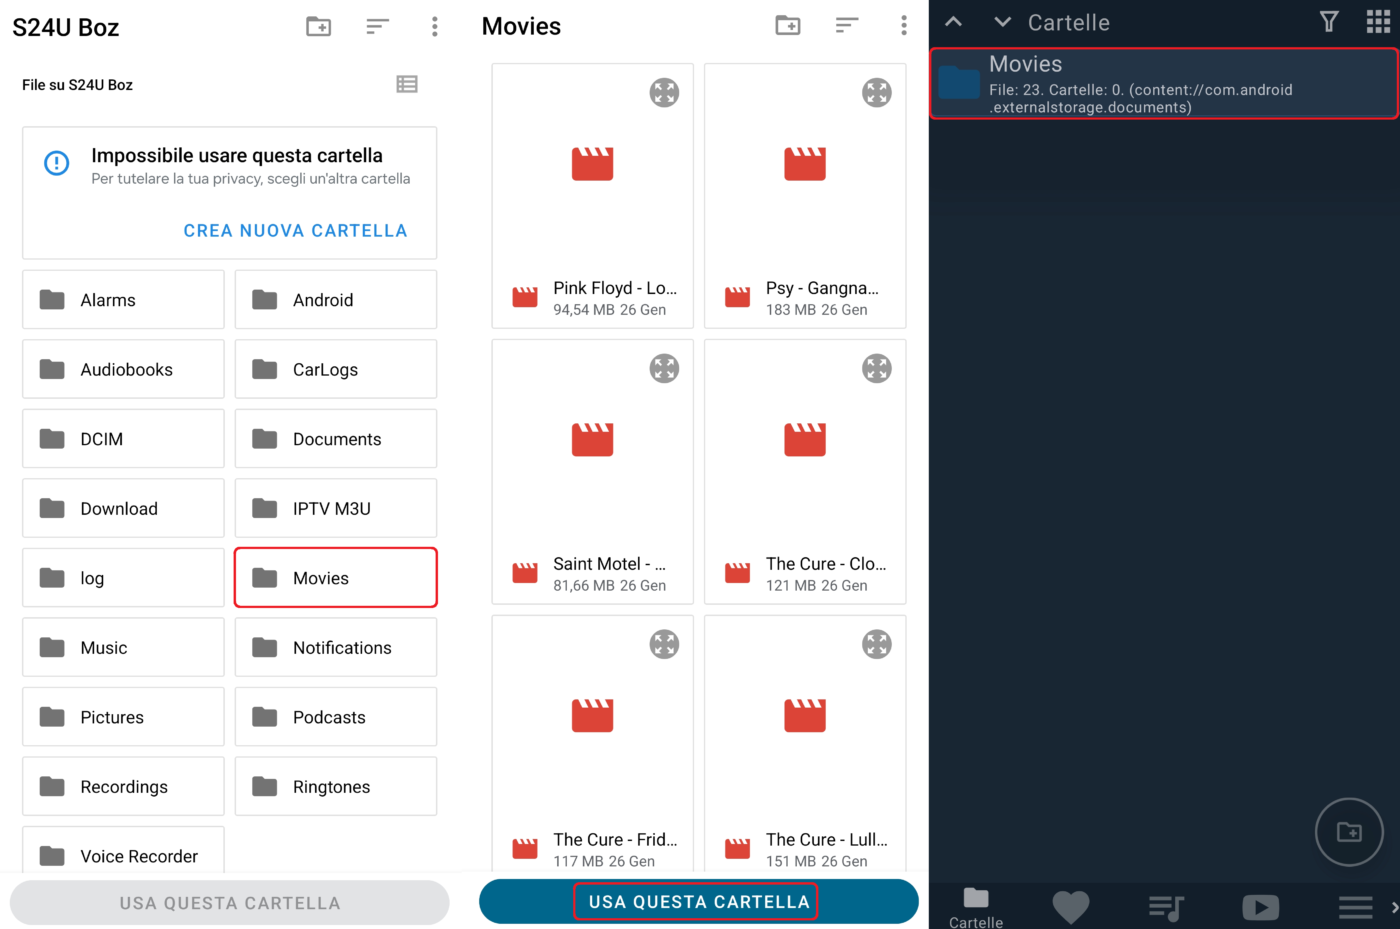
Task: Create a new folder in the Movies header
Action: [788, 26]
